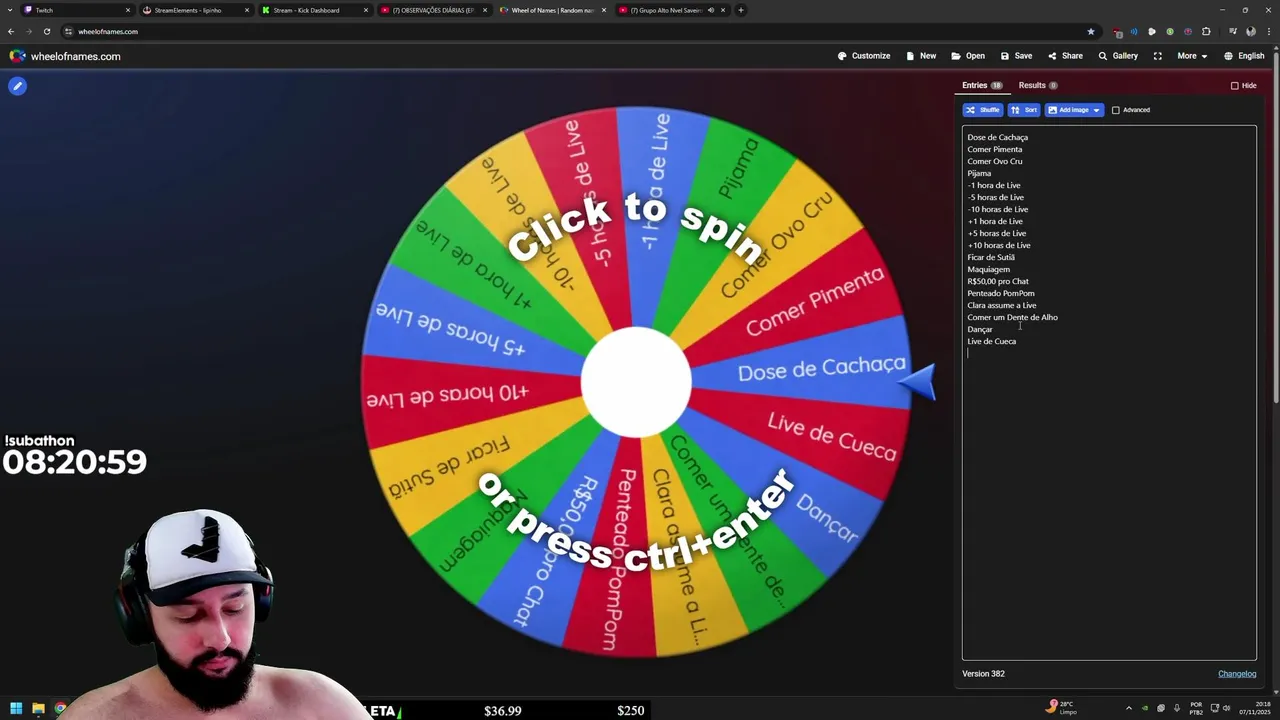This screenshot has width=1280, height=720.
Task: Click 'R$50,00 pro Chat' entry
Action: [997, 281]
